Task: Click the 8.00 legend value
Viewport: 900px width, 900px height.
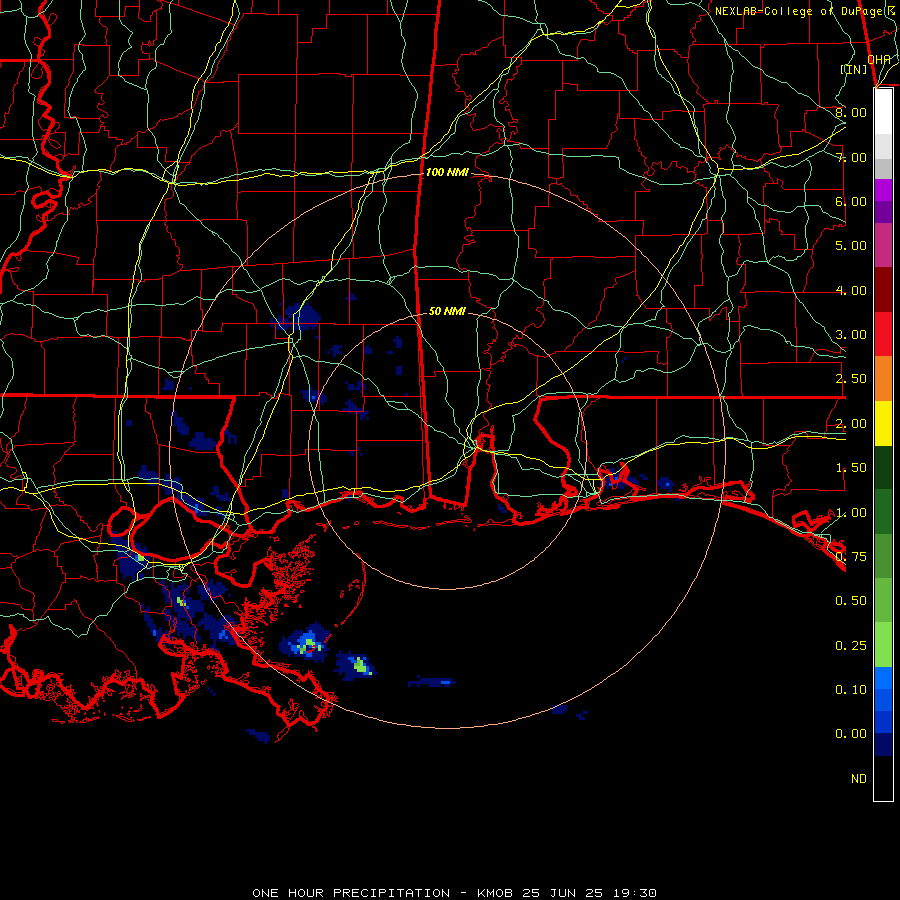Action: 851,112
